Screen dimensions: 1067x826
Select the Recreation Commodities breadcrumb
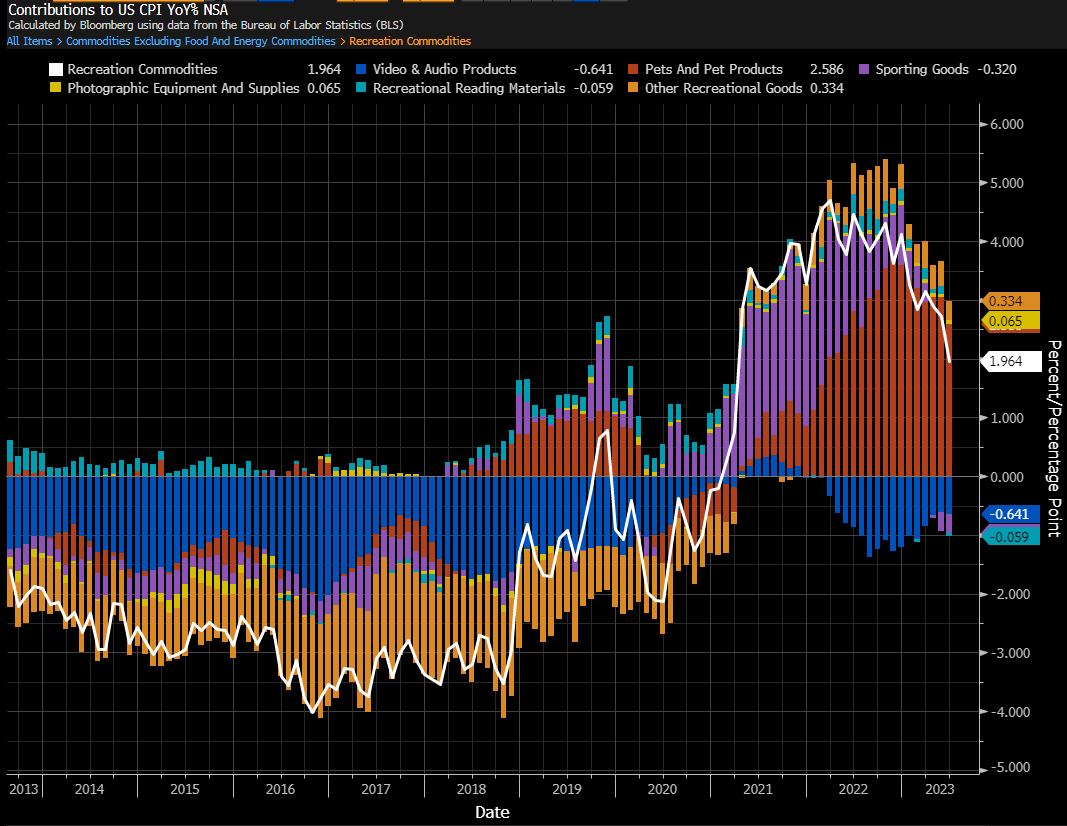coord(410,41)
